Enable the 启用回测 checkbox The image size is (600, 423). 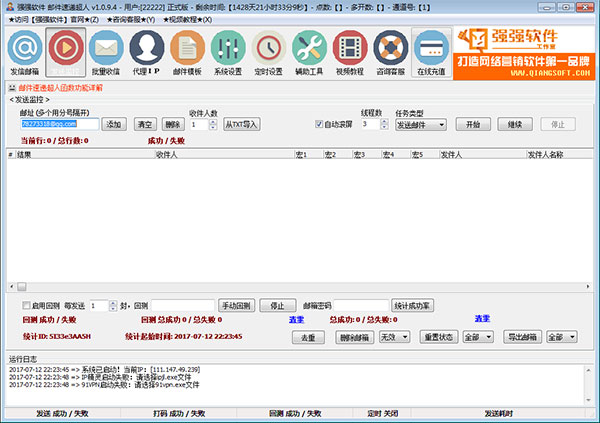(x=27, y=305)
